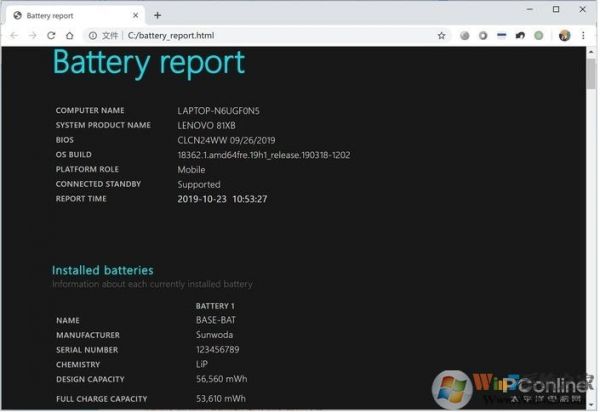Click connected standby value Supported
Viewport: 600px width, 412px height.
coord(199,184)
